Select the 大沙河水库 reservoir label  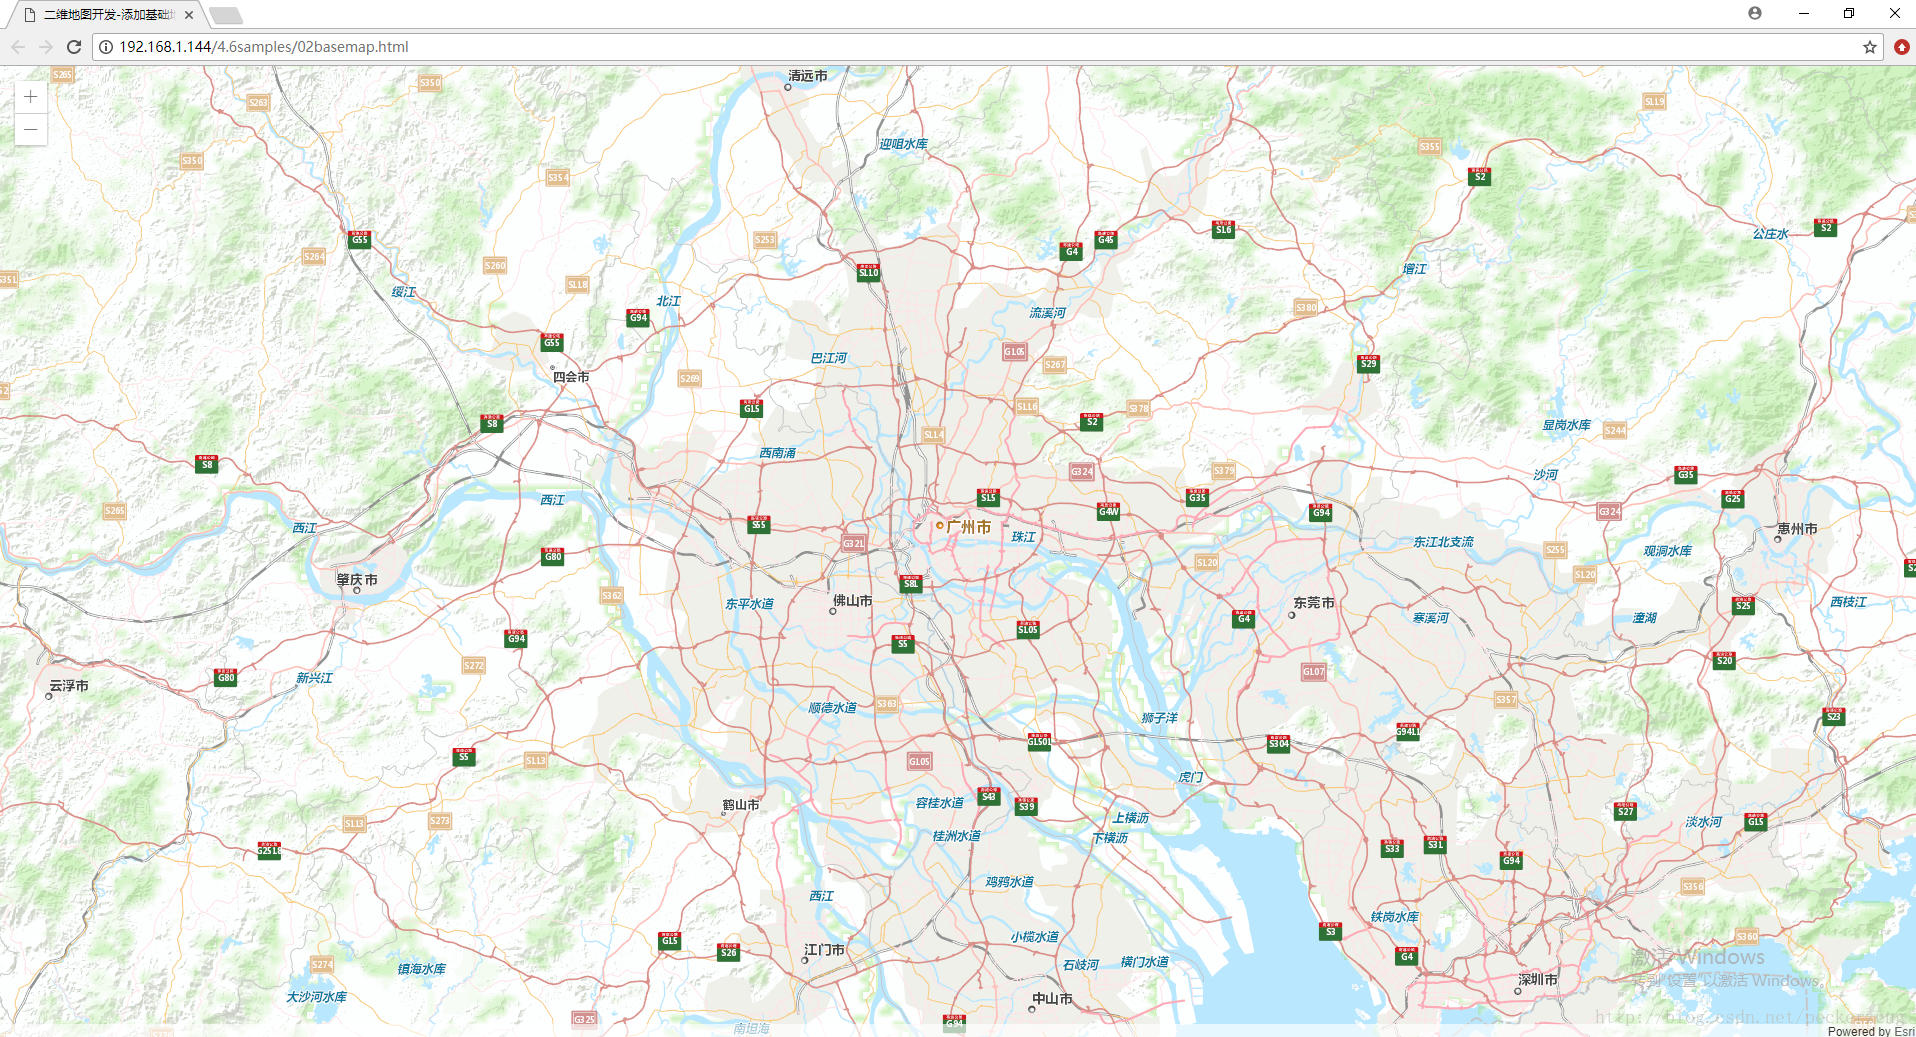pos(316,997)
